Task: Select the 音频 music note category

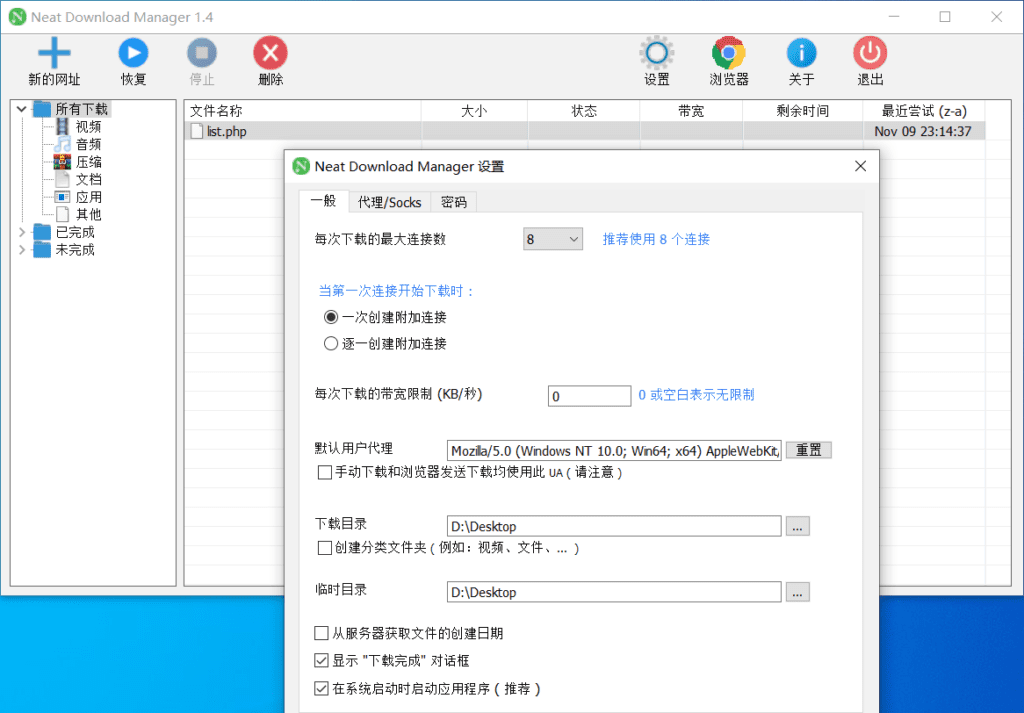Action: point(62,144)
